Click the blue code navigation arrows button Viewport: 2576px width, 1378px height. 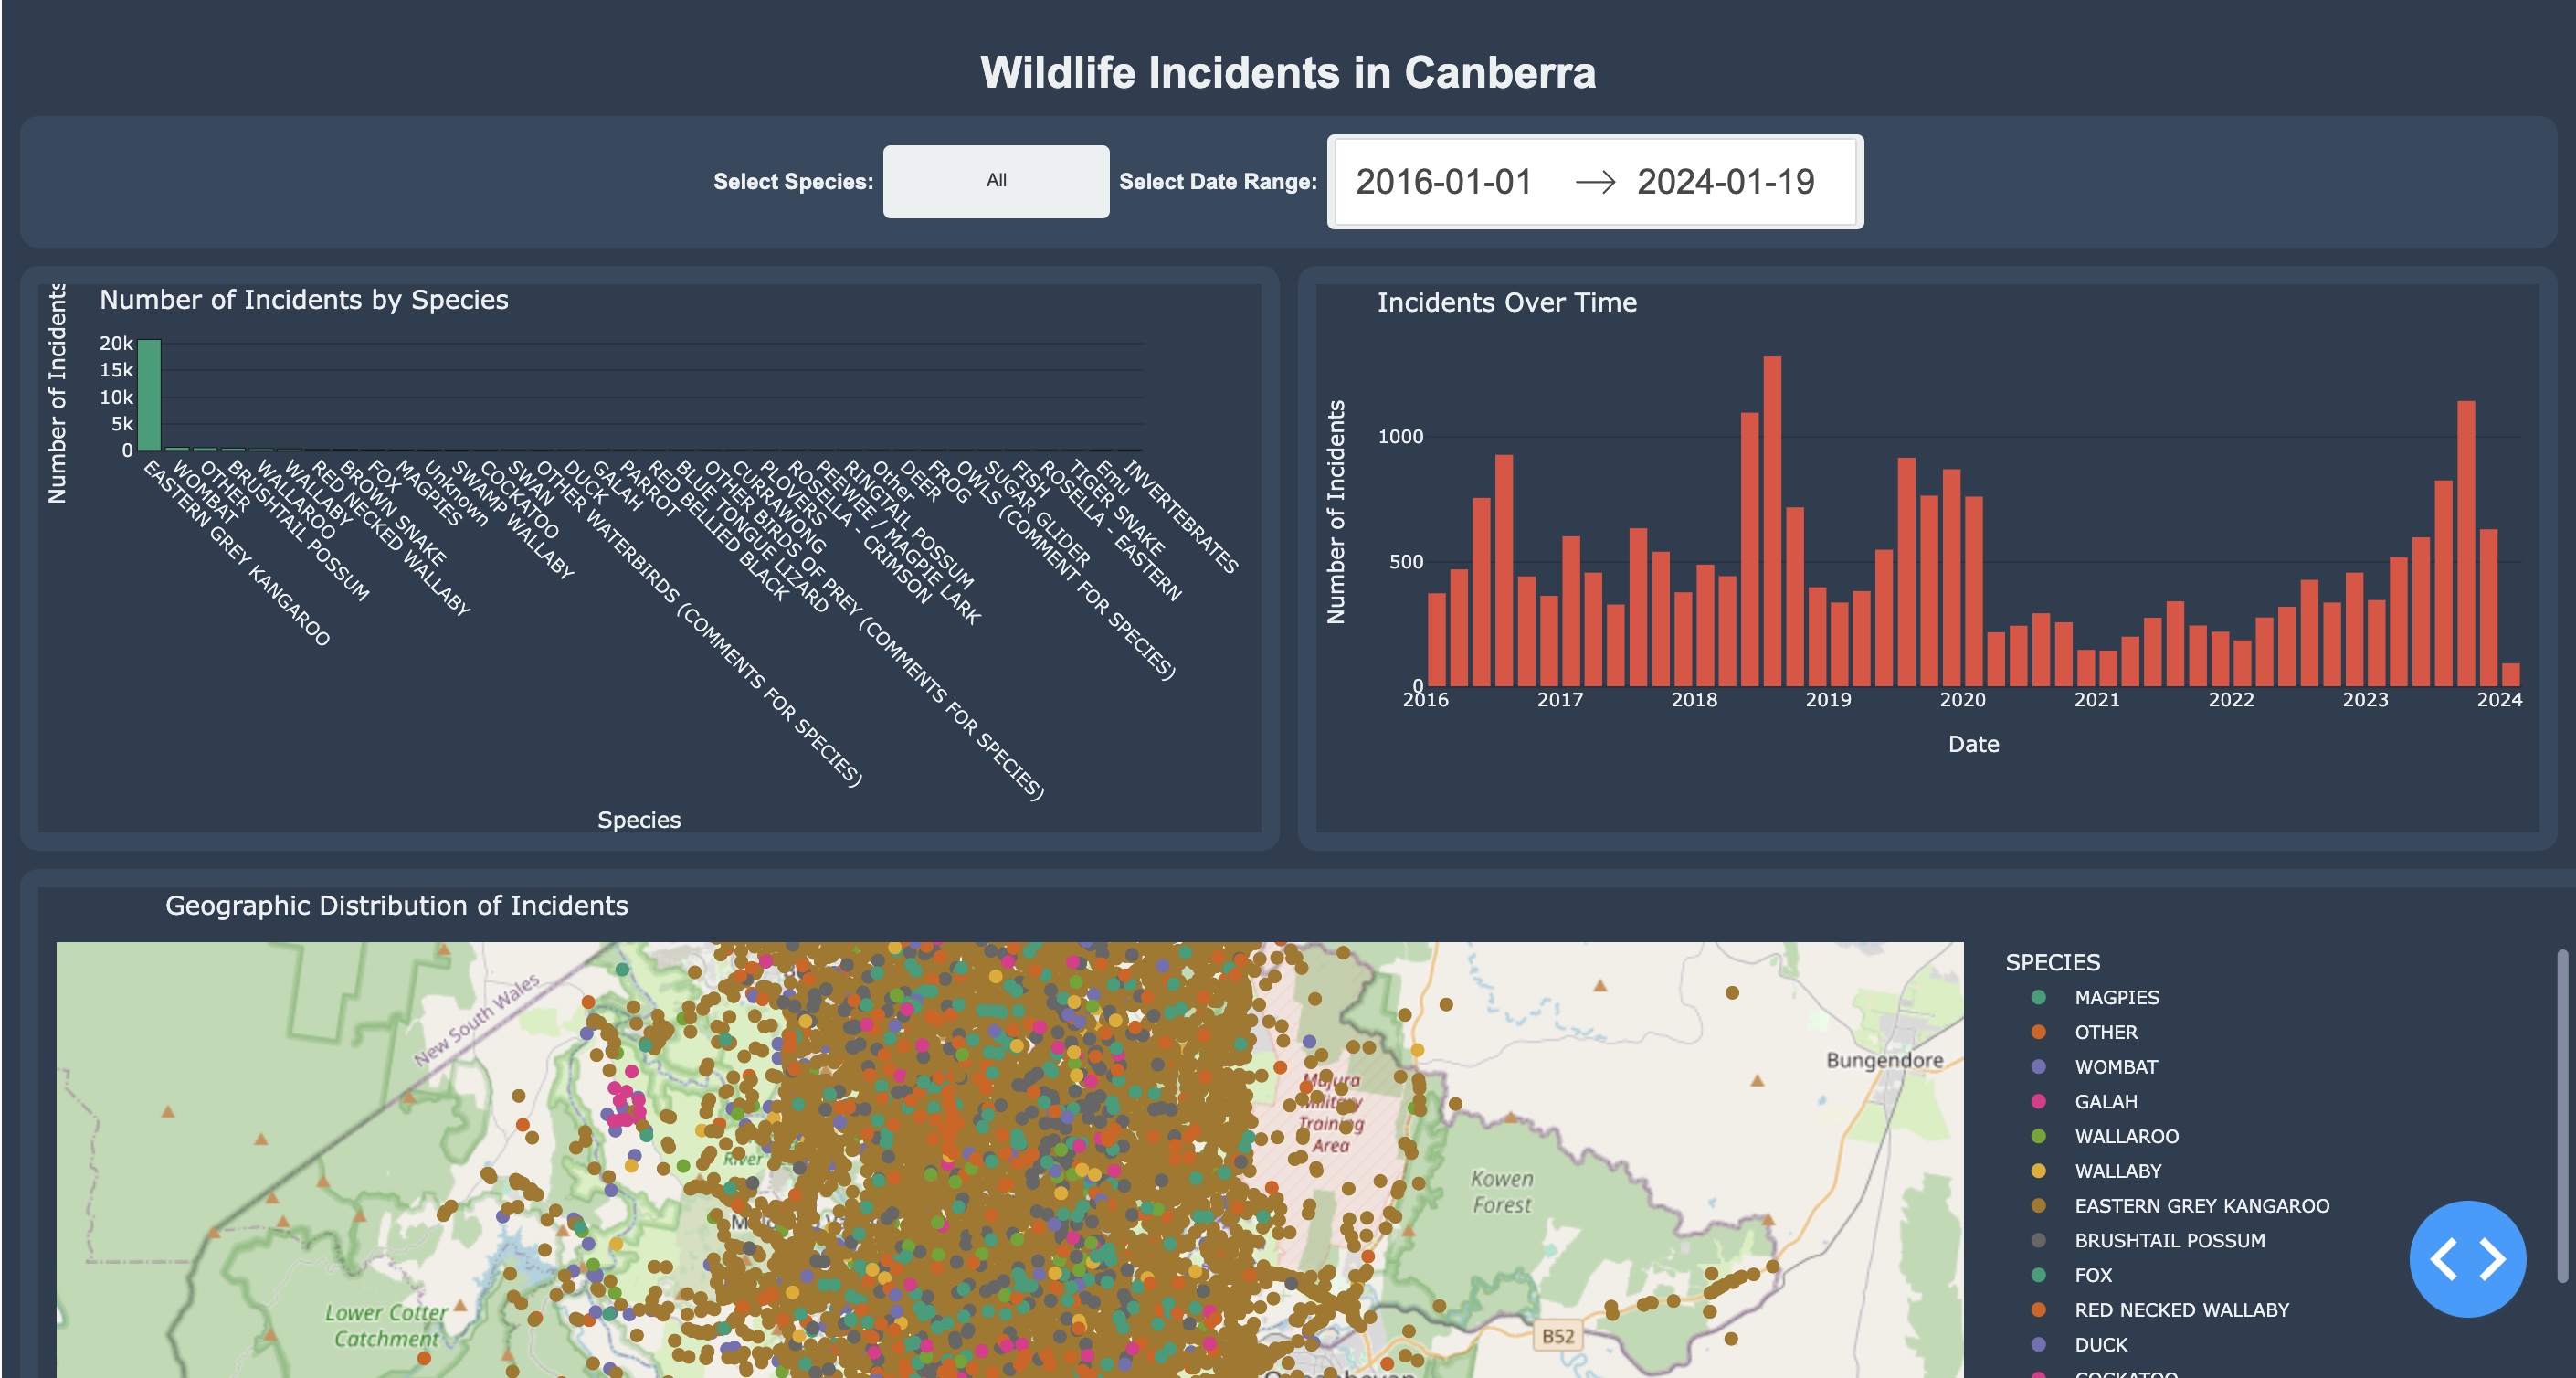(2466, 1258)
